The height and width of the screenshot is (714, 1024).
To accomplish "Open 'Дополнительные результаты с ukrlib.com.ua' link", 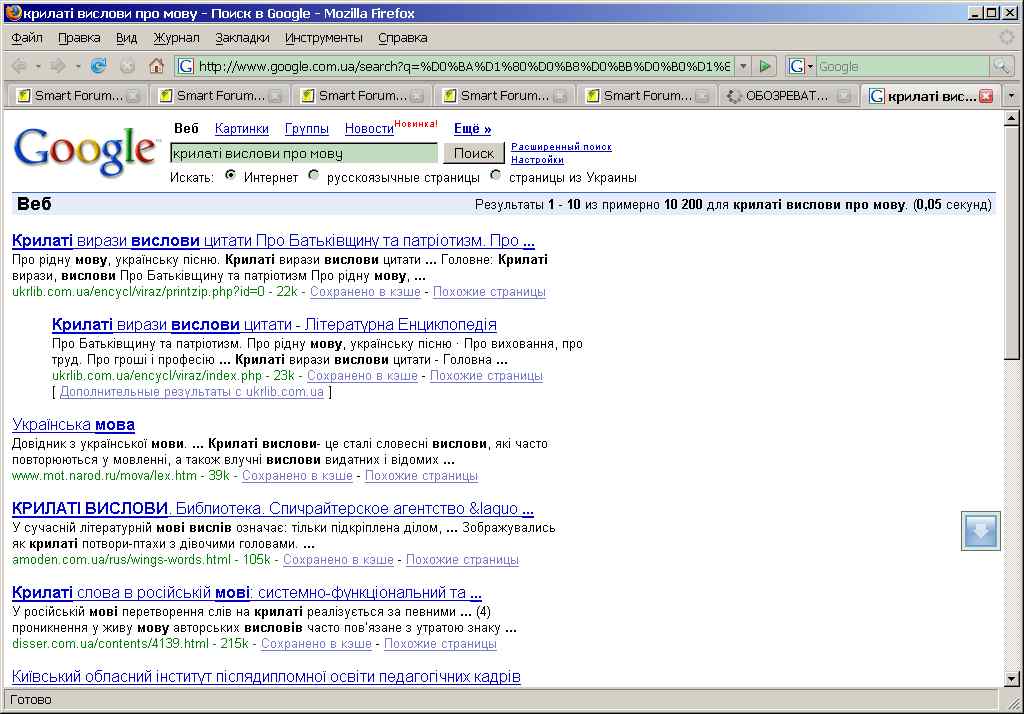I will [x=191, y=392].
